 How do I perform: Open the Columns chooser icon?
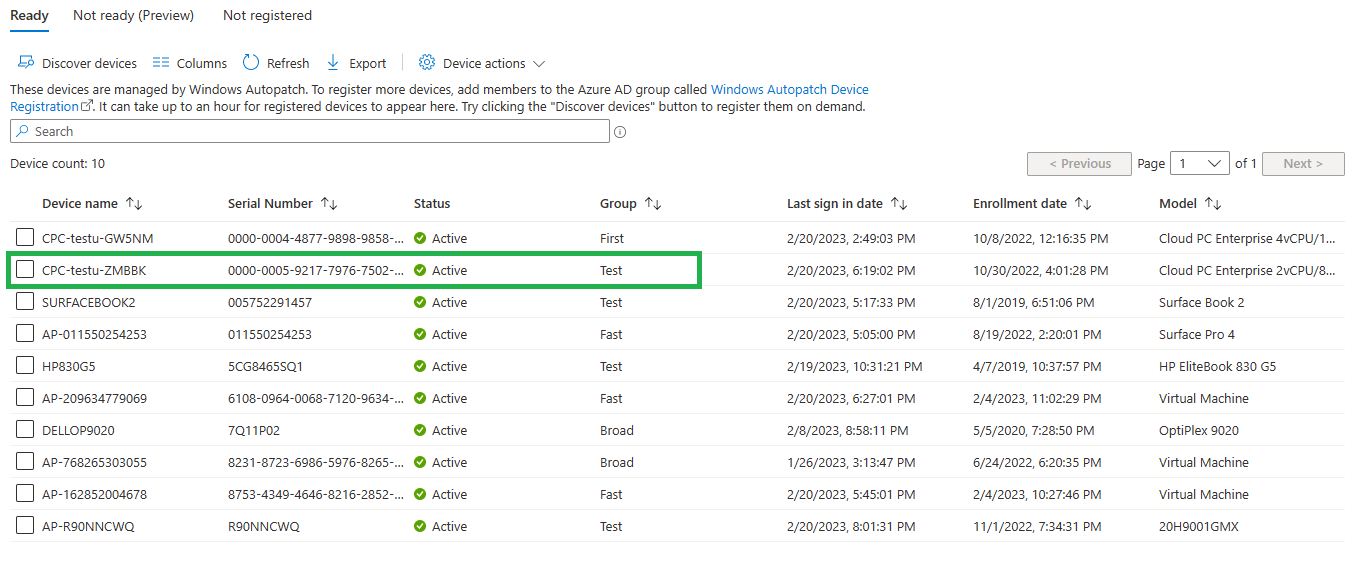[161, 63]
